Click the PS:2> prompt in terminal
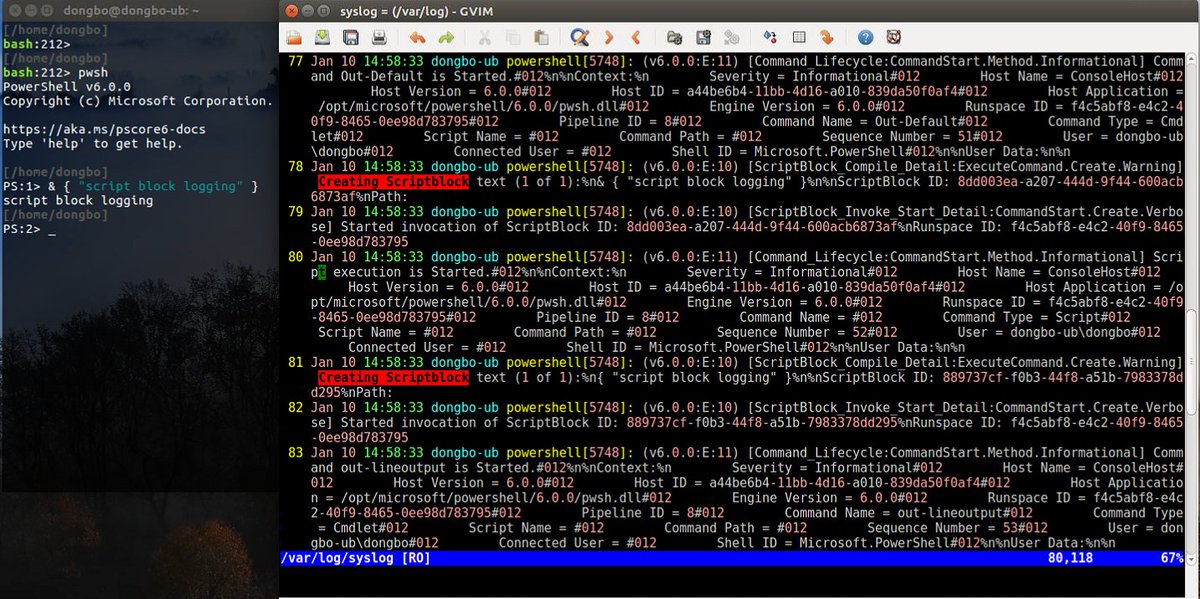1200x599 pixels. 20,229
